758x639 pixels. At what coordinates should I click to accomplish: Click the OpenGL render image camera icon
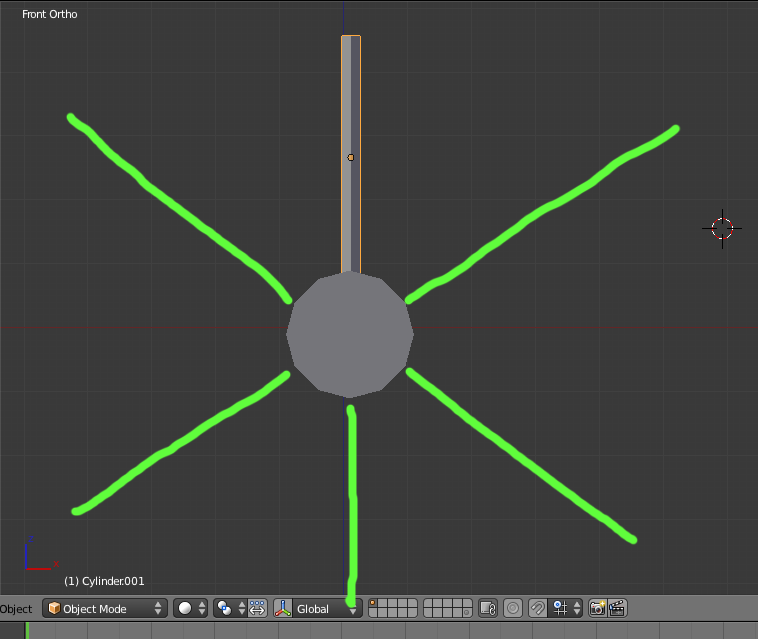598,608
